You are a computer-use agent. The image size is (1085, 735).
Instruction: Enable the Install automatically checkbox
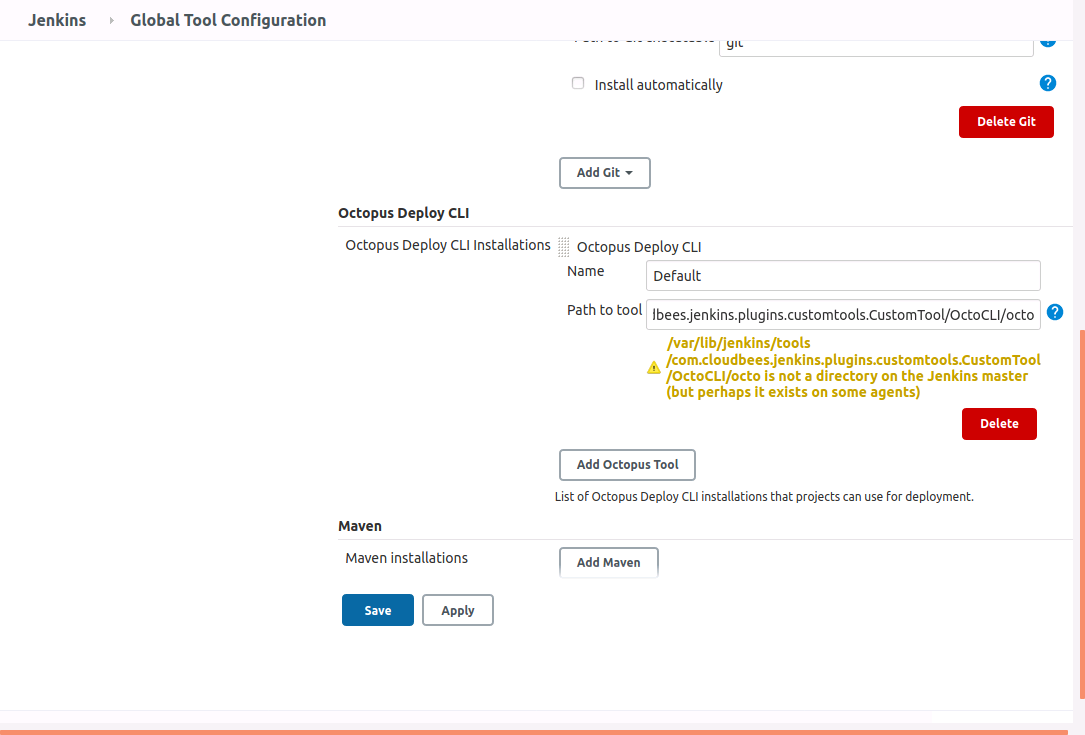click(578, 84)
